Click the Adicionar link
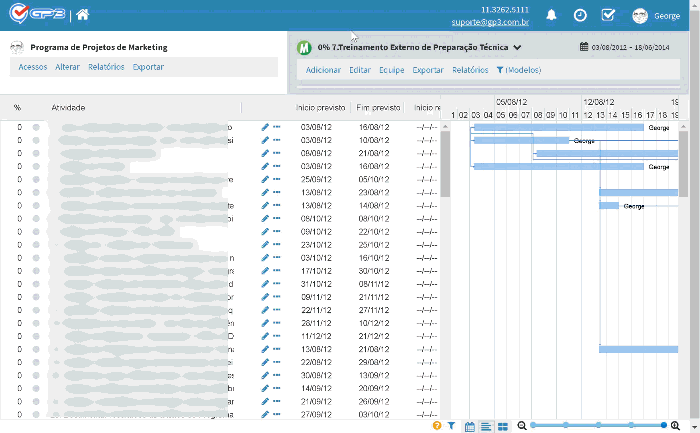Image resolution: width=700 pixels, height=433 pixels. pos(323,70)
